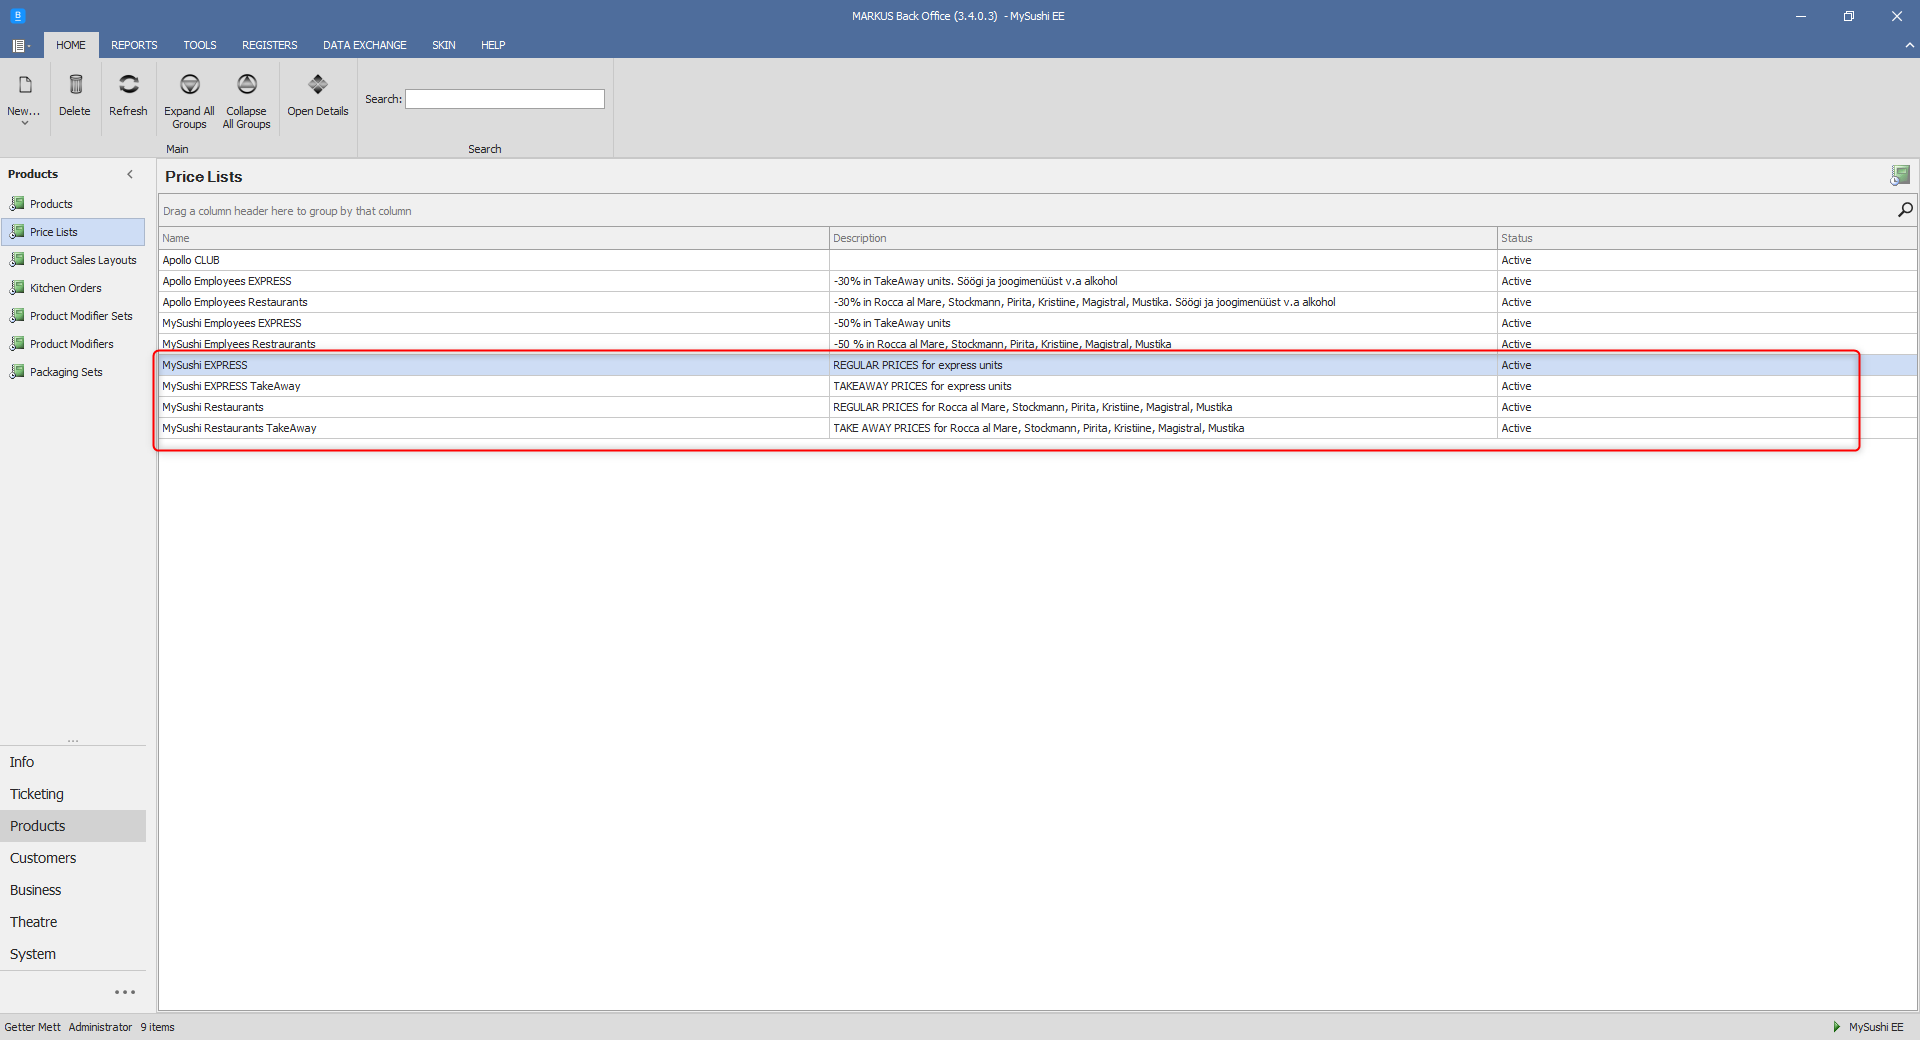This screenshot has height=1040, width=1920.
Task: Click 'TAKEAWAY PRICES for express units' description
Action: (922, 386)
